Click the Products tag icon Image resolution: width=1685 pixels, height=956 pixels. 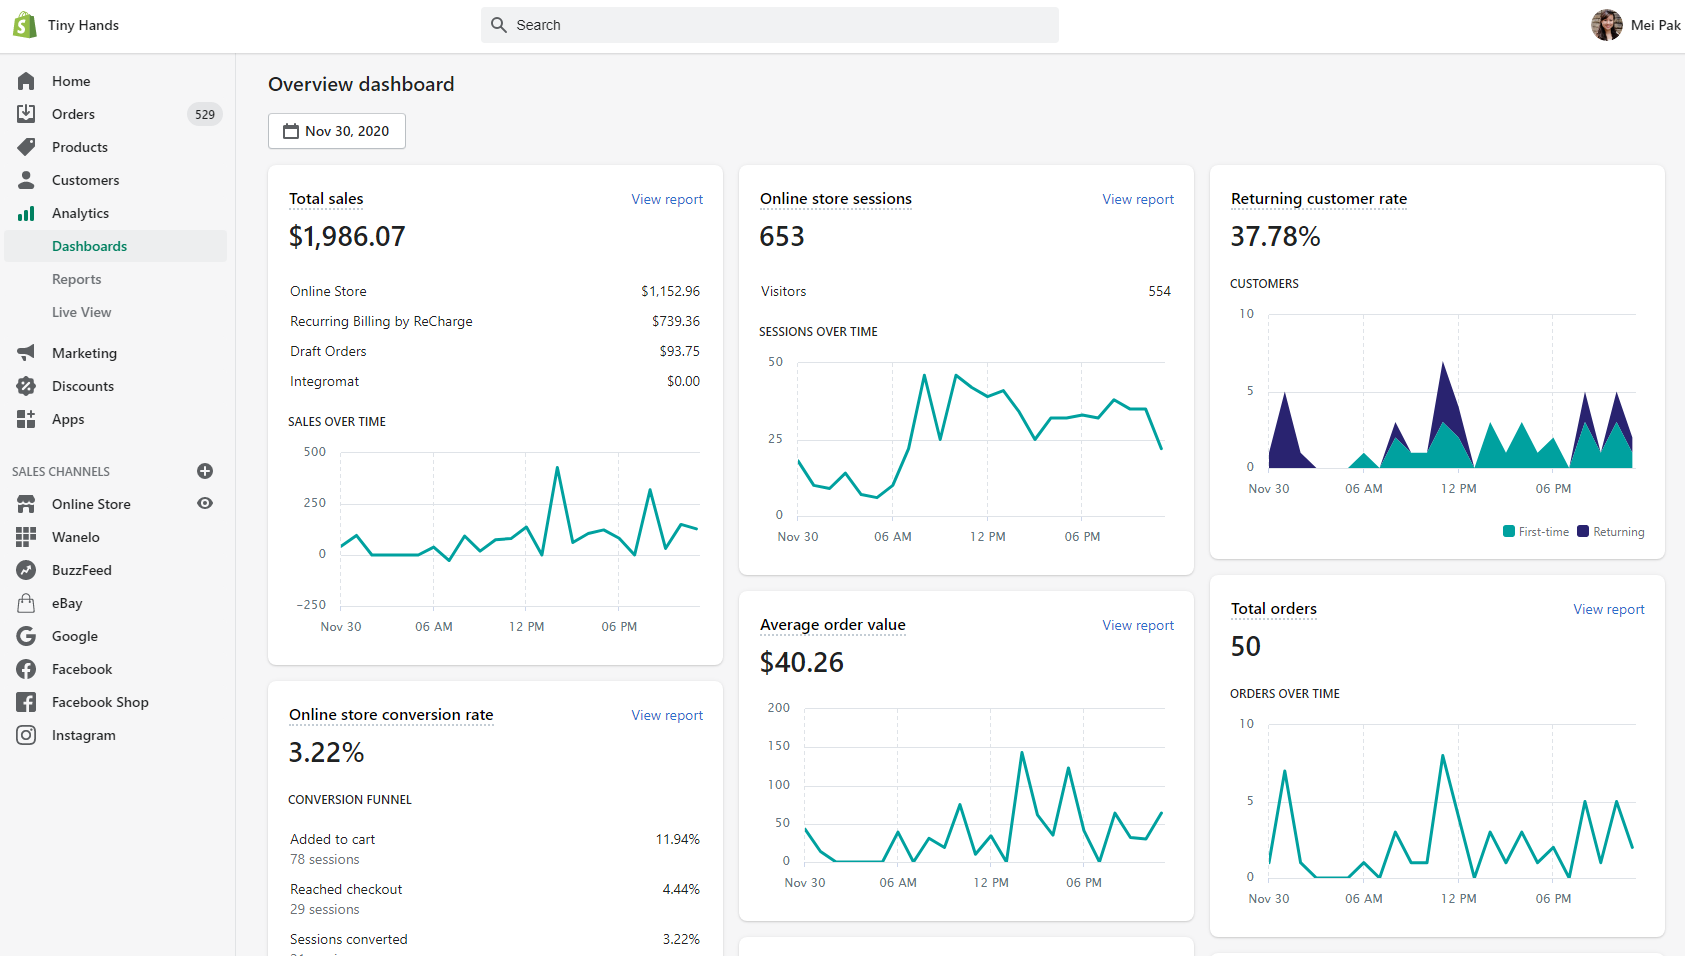click(x=26, y=147)
